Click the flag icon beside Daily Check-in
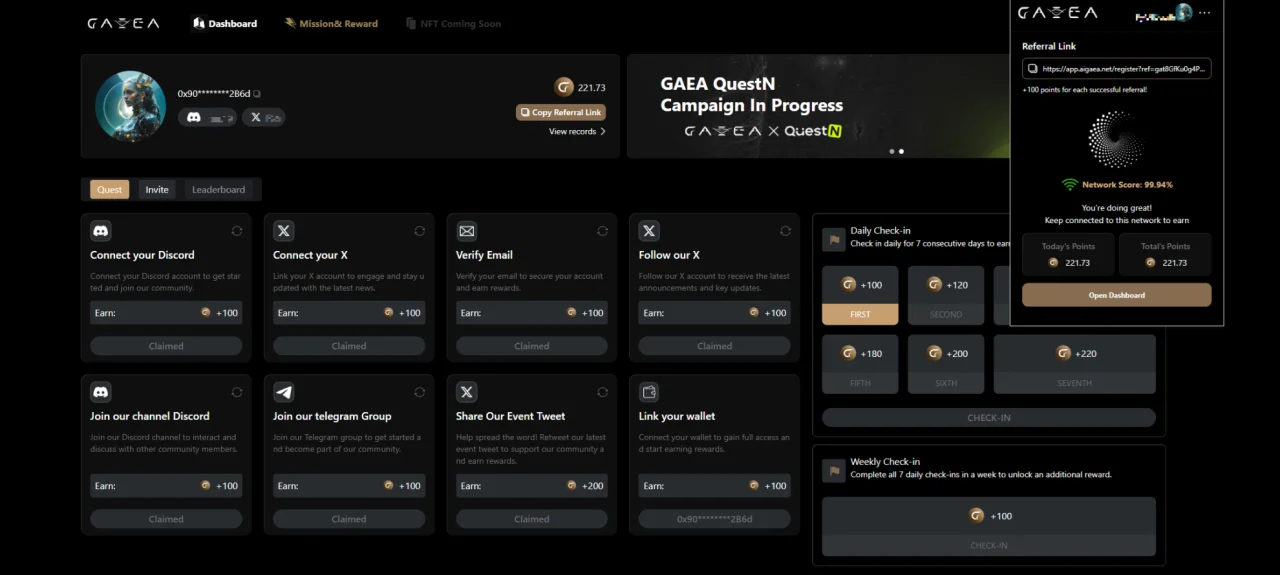1280x575 pixels. click(x=833, y=239)
